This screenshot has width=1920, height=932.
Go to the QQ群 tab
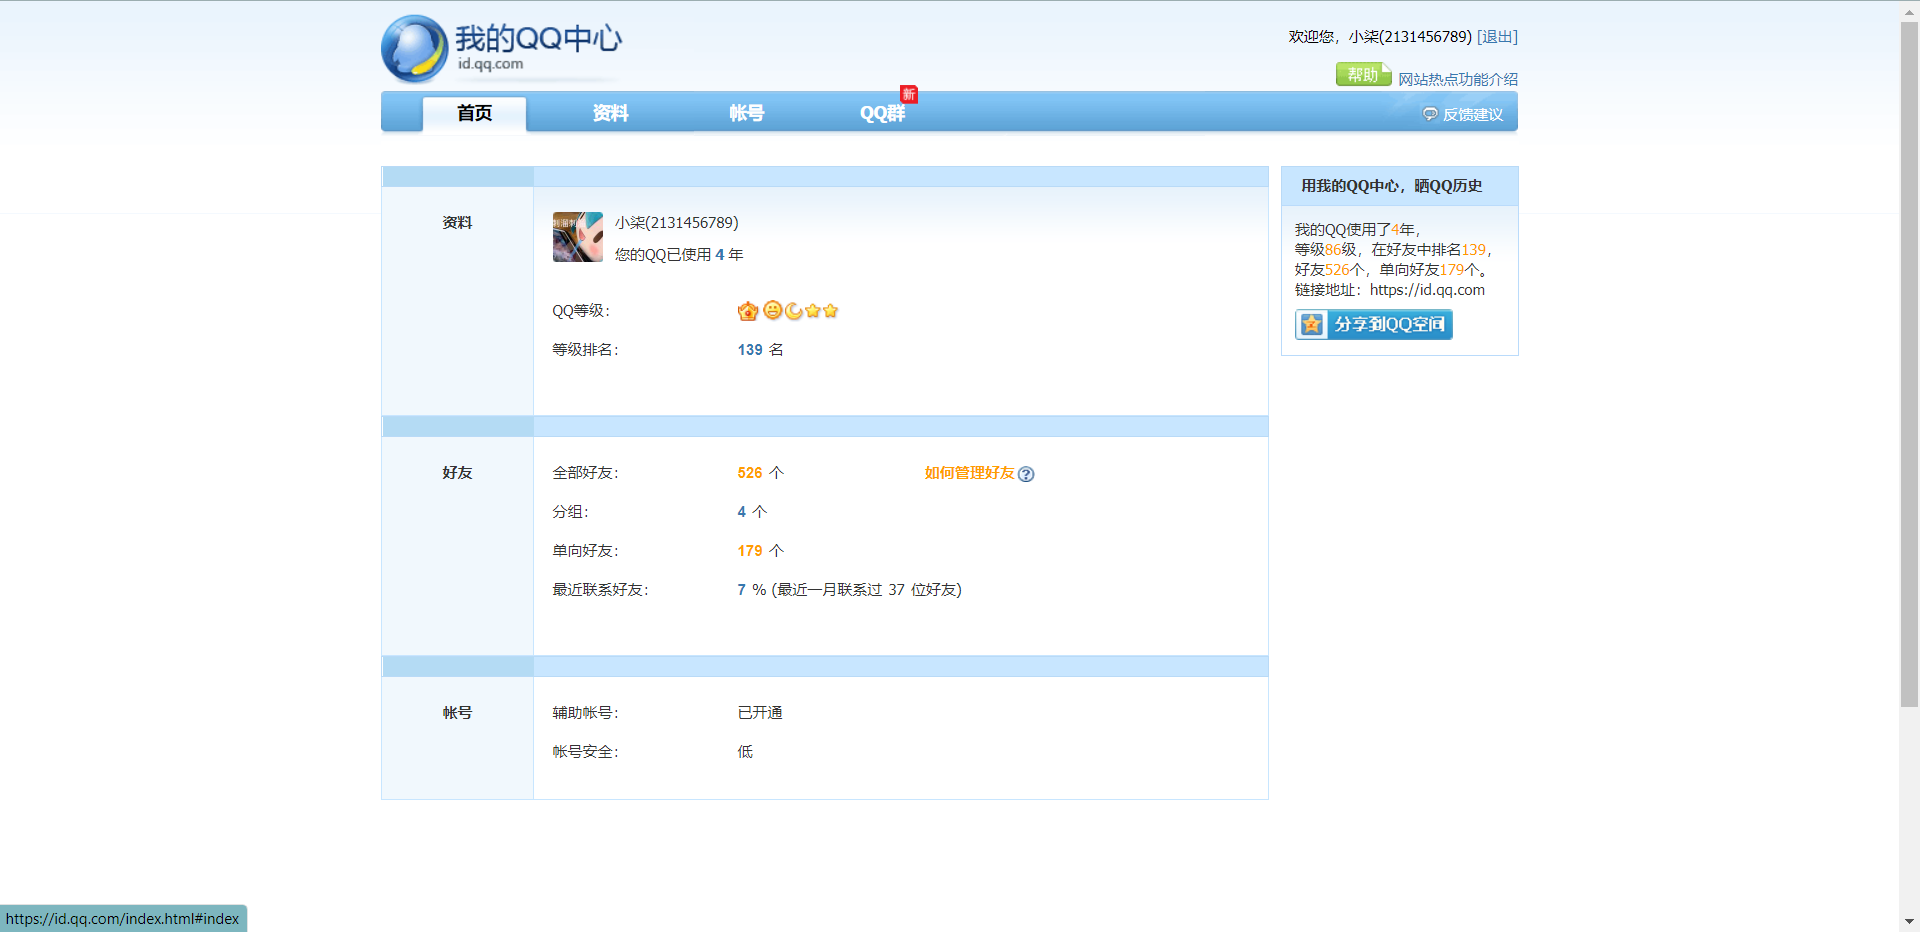tap(882, 113)
